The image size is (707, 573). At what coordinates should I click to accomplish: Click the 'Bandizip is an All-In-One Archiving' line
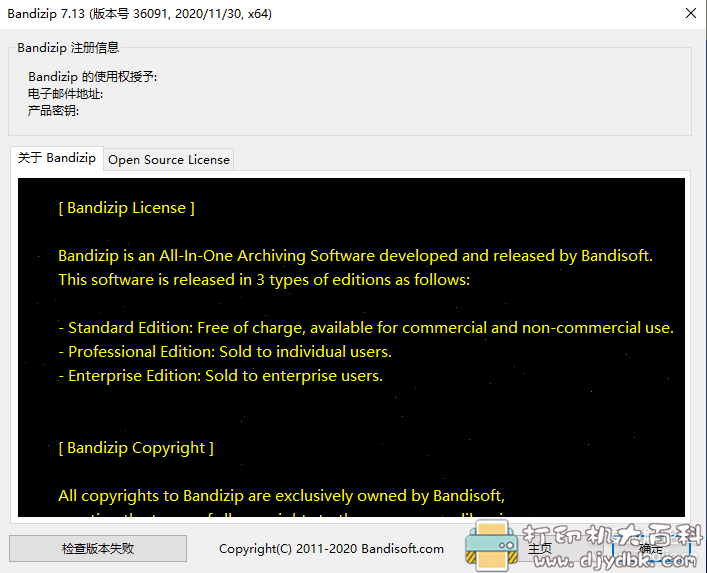click(x=355, y=256)
